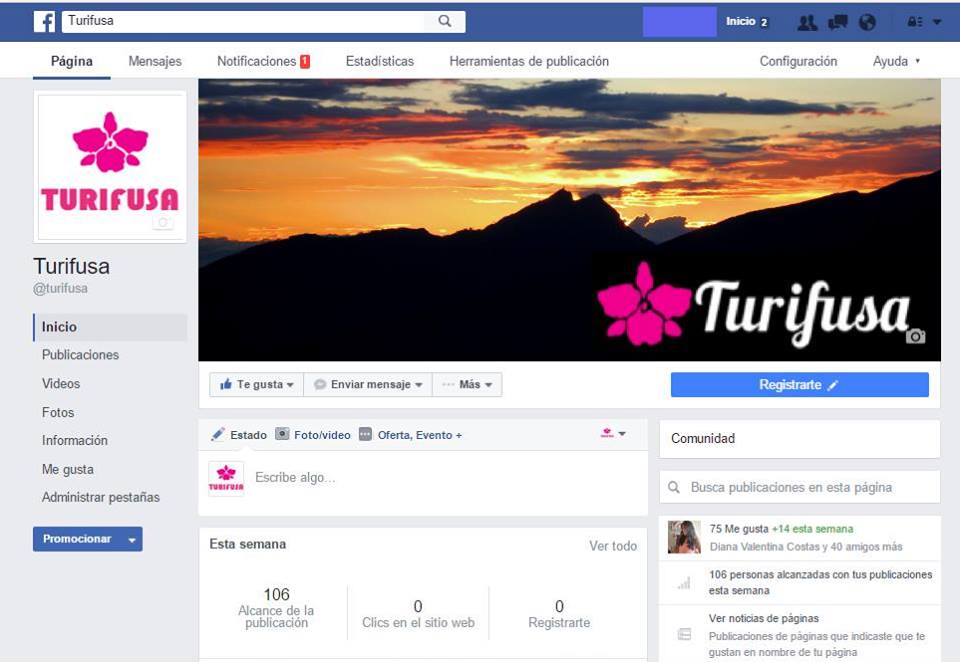The width and height of the screenshot is (960, 662).
Task: Expand the Ayuda dropdown
Action: click(x=896, y=61)
